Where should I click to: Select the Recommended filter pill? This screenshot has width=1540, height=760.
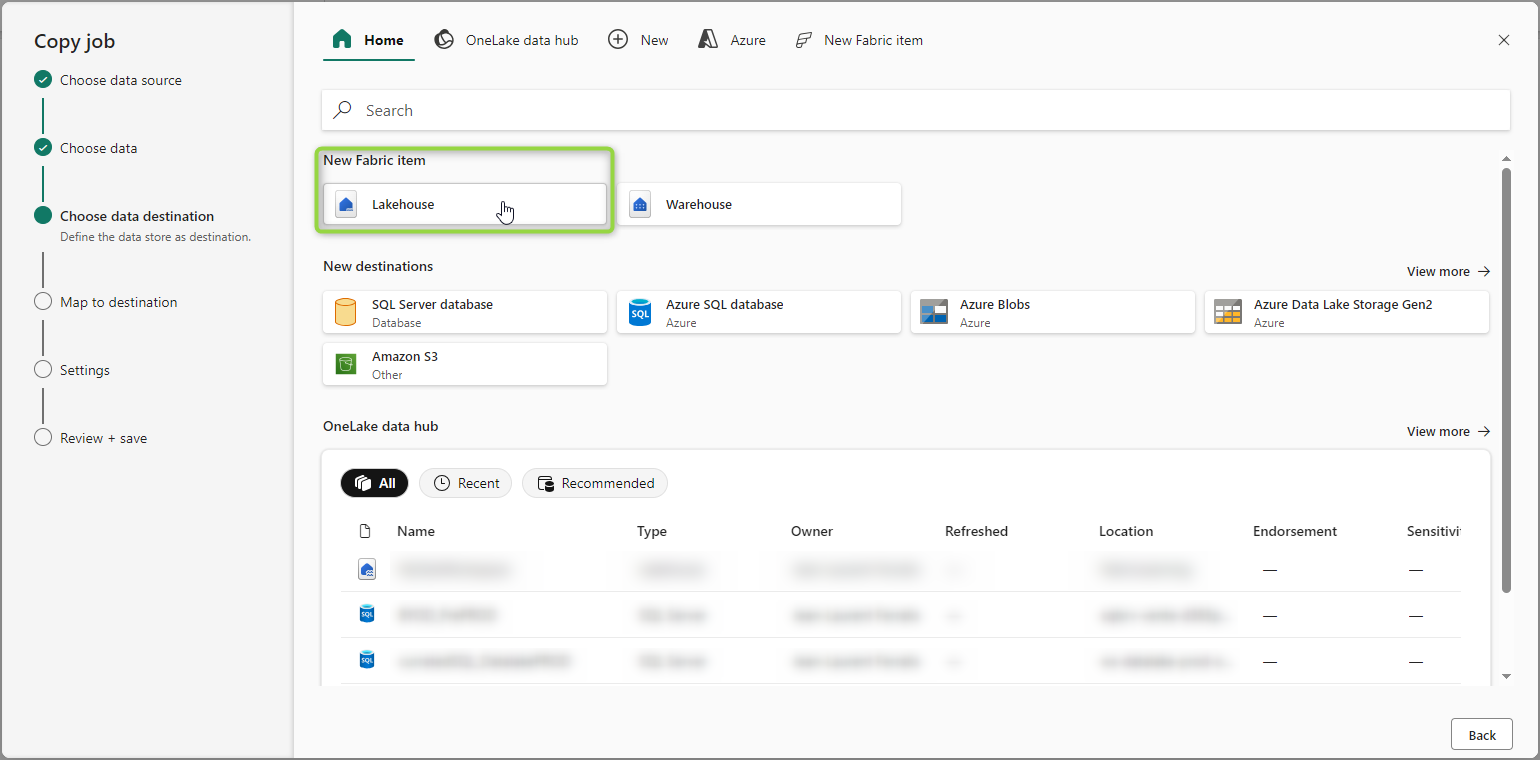[595, 483]
